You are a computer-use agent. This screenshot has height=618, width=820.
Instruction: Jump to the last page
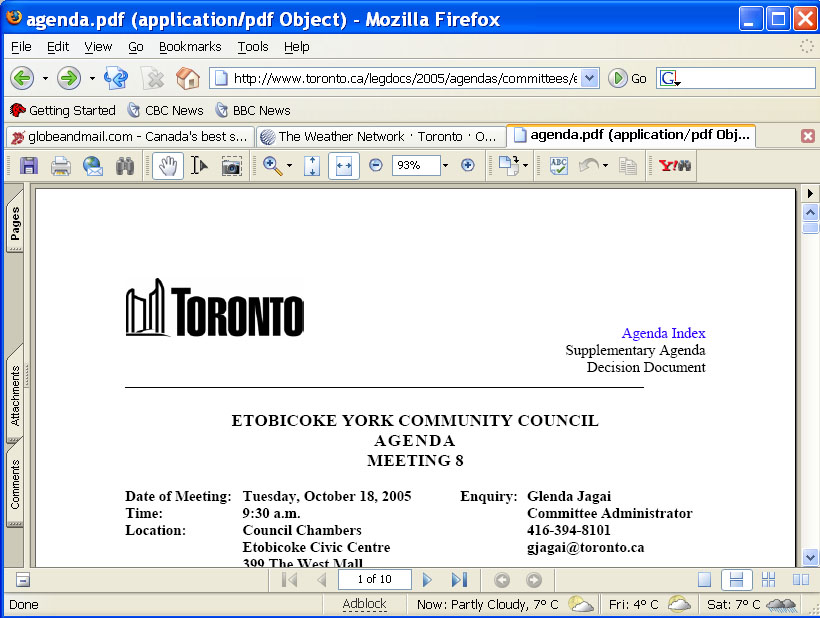(x=459, y=579)
